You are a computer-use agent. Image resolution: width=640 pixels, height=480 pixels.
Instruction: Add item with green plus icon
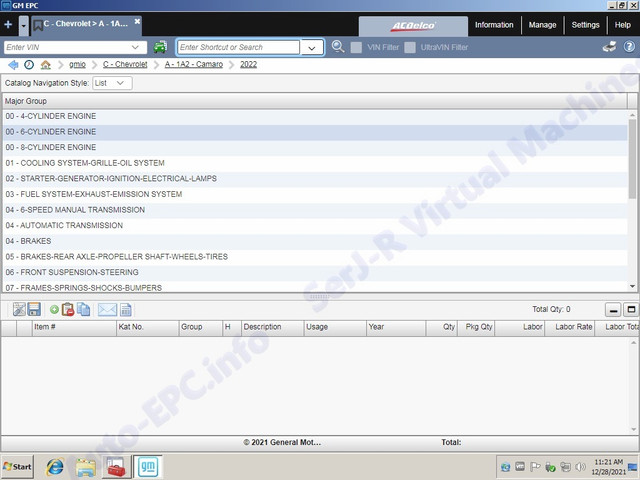coord(54,310)
